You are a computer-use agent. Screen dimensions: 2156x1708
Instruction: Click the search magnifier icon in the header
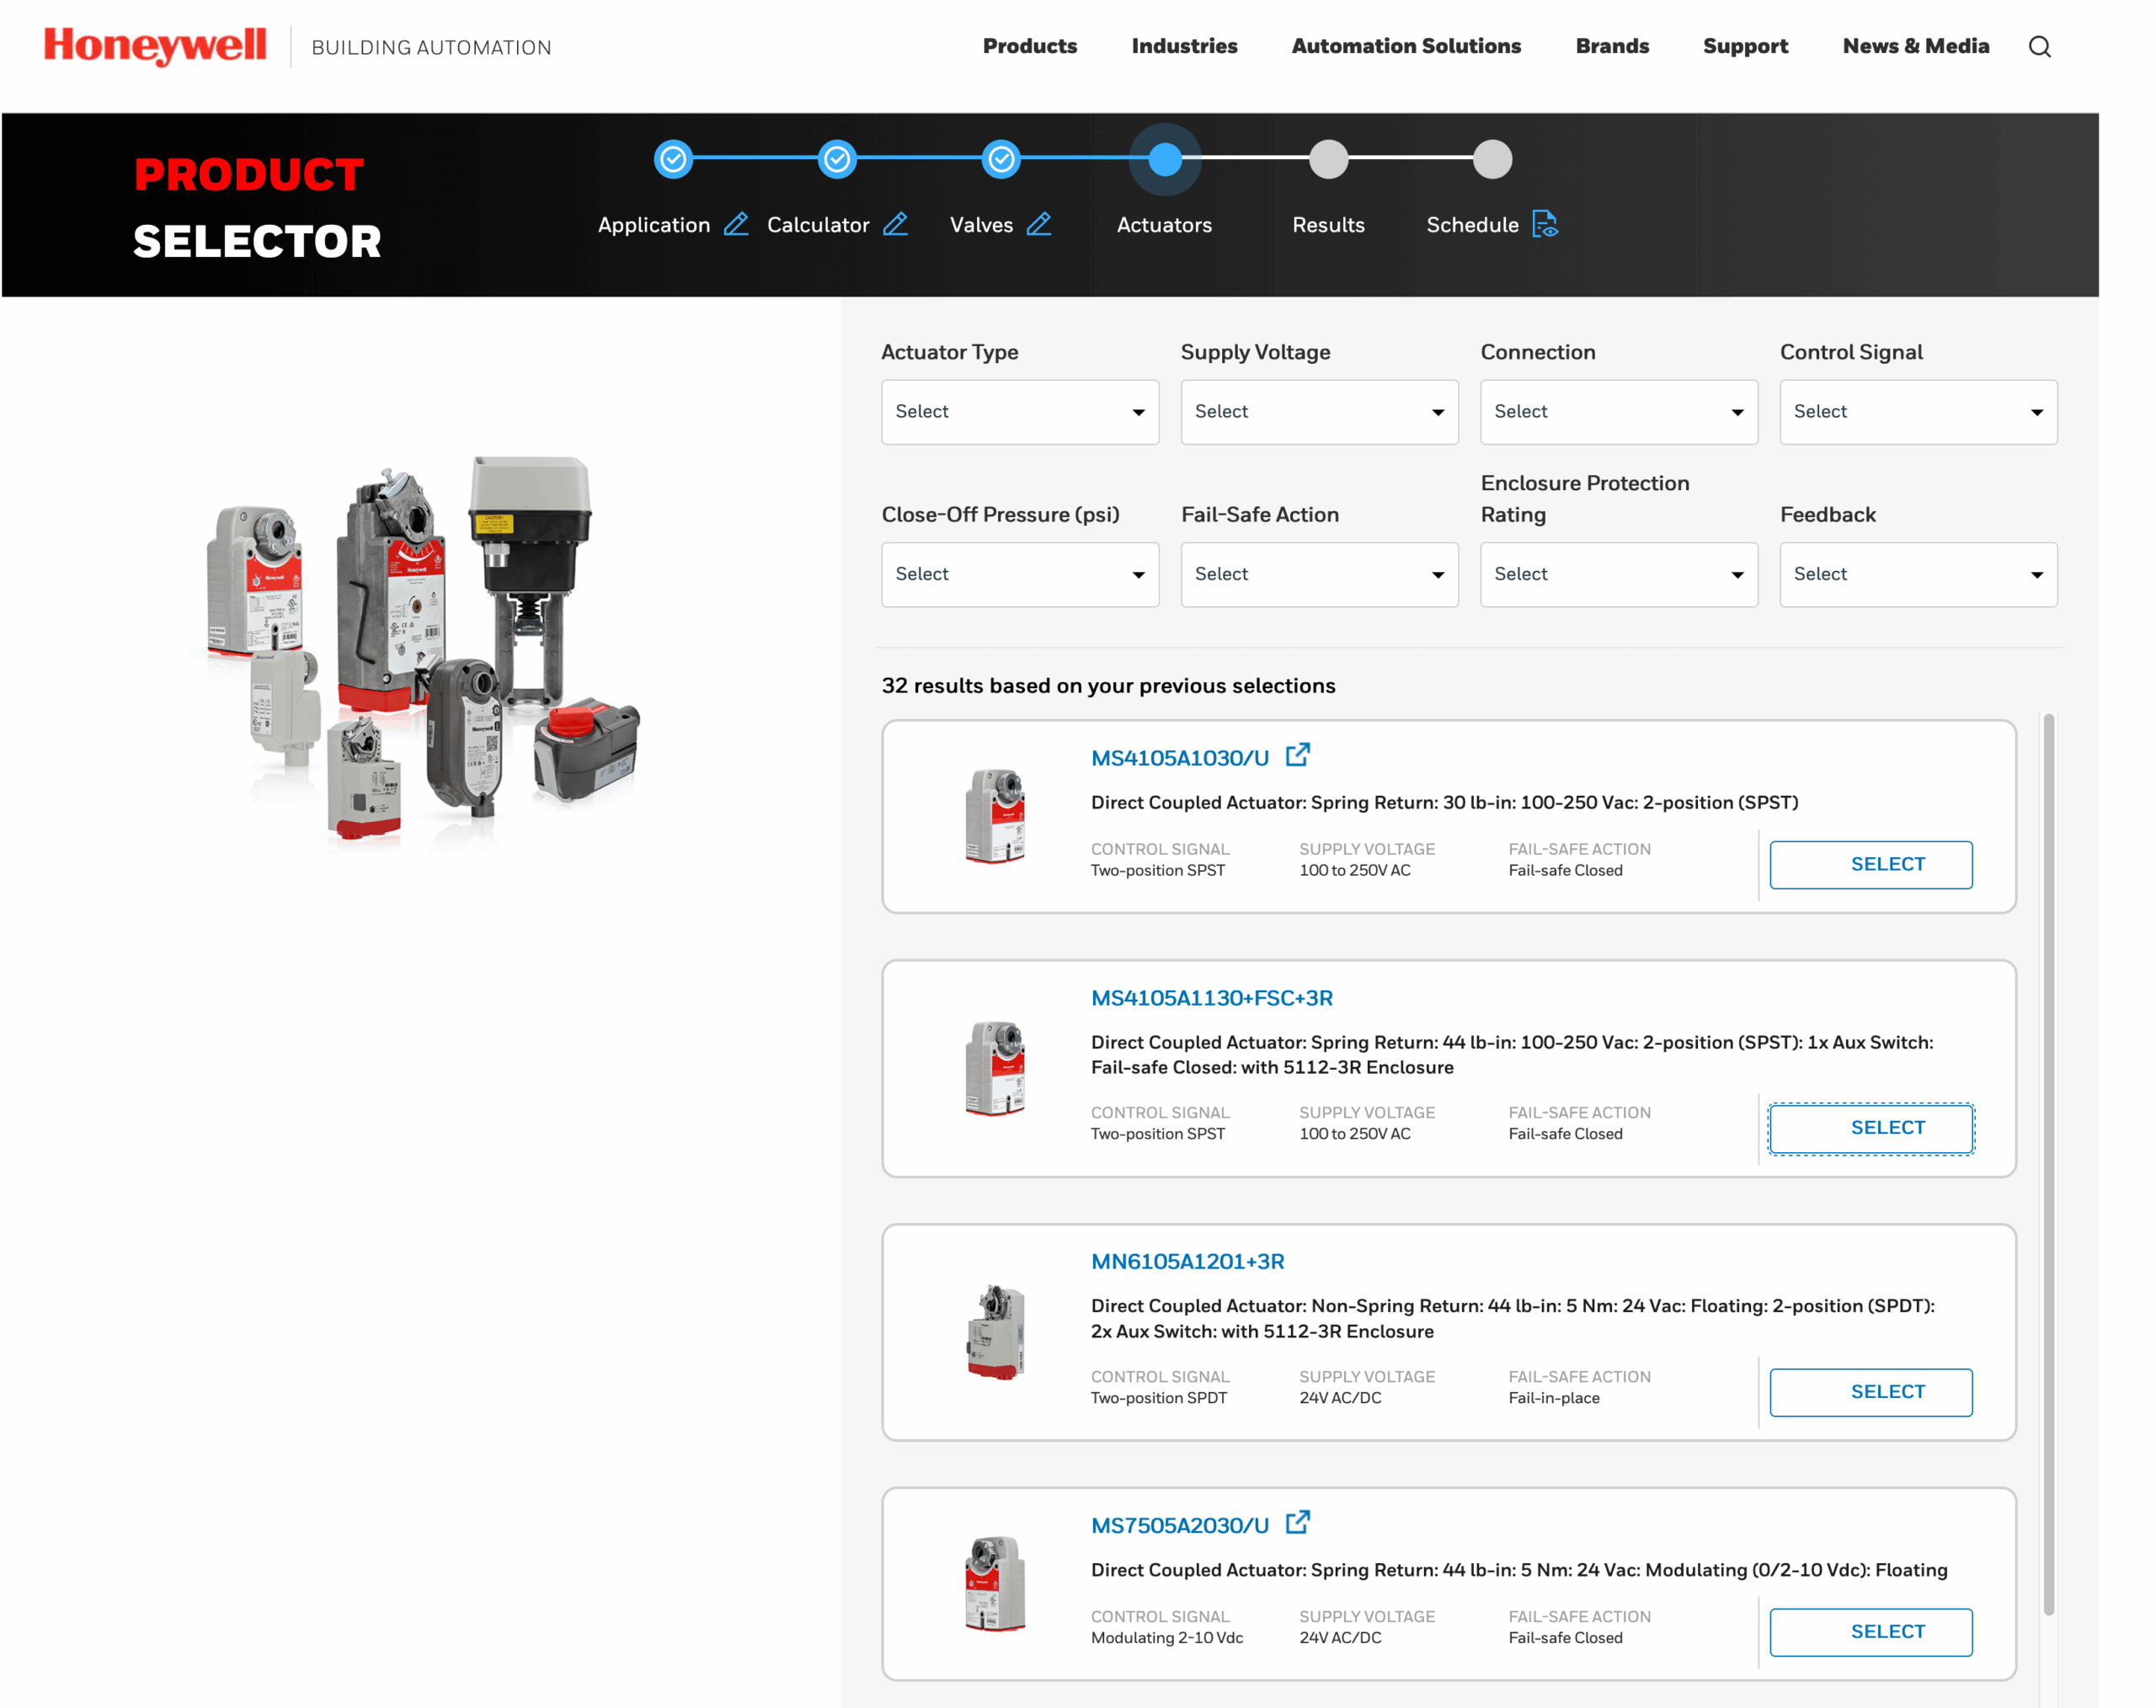tap(2040, 46)
